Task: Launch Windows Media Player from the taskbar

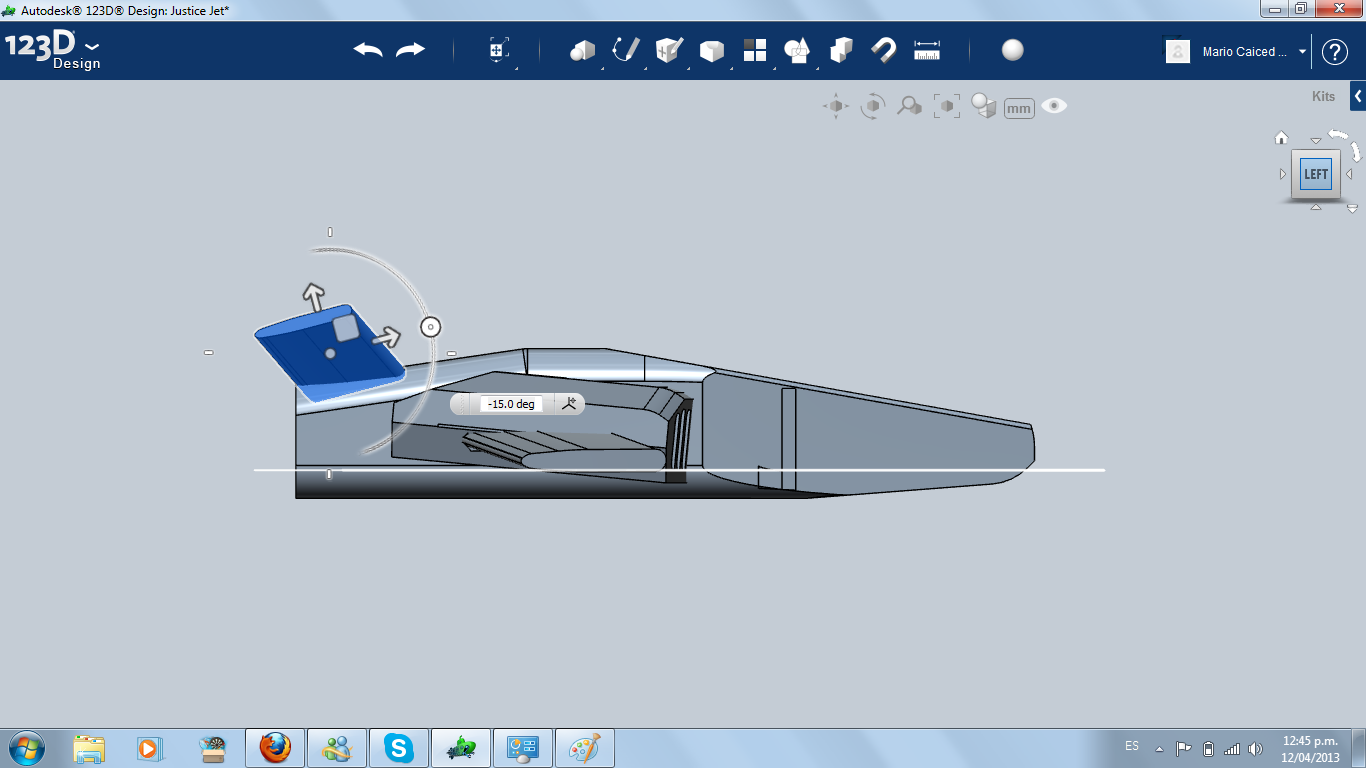Action: pyautogui.click(x=149, y=748)
